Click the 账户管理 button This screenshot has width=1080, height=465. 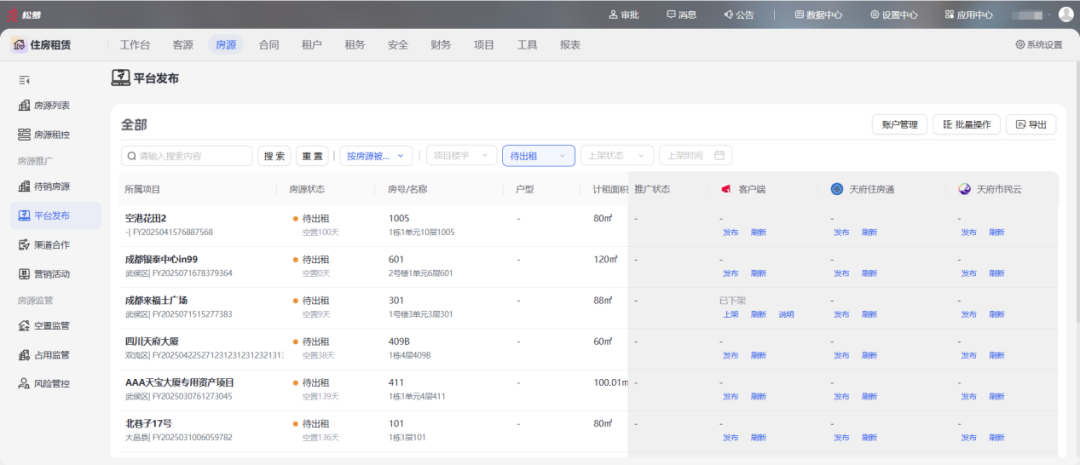[x=900, y=125]
